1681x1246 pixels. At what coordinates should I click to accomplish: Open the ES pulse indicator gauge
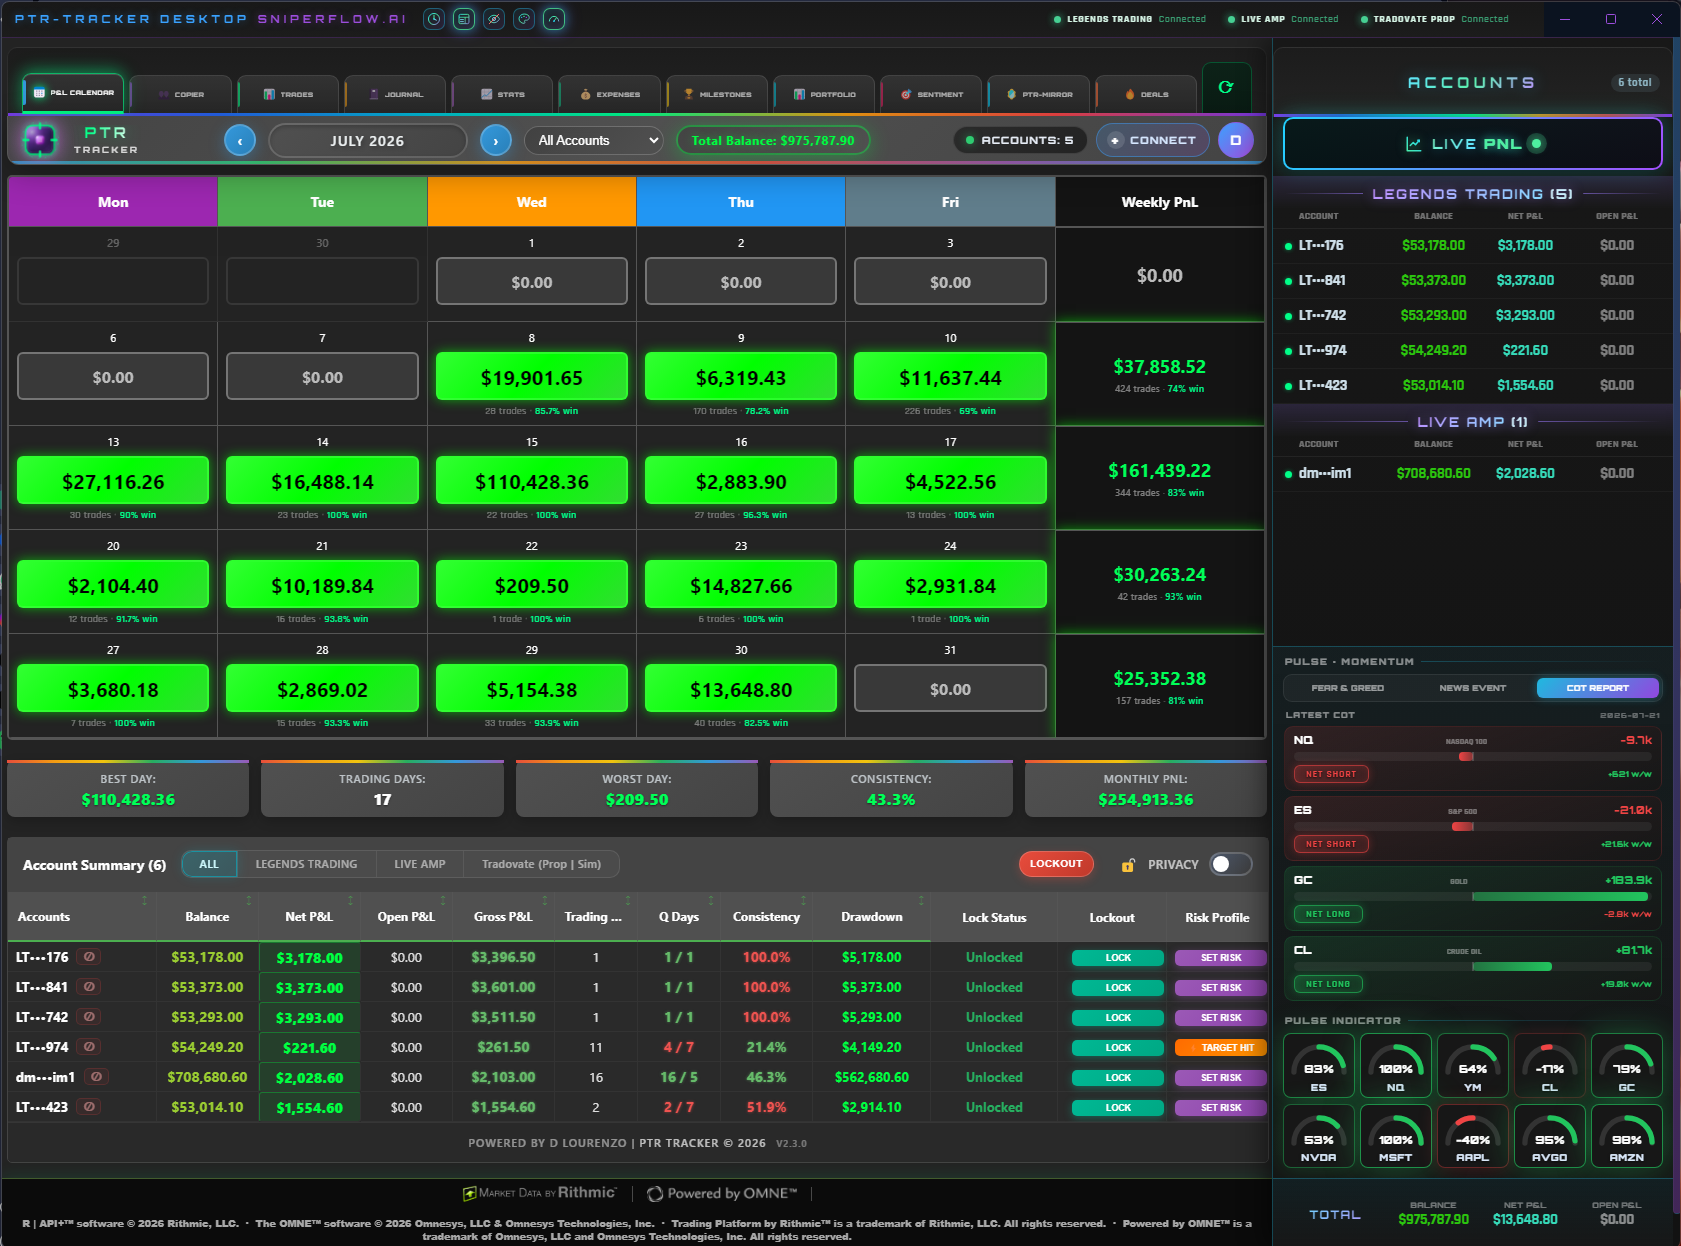1319,1065
